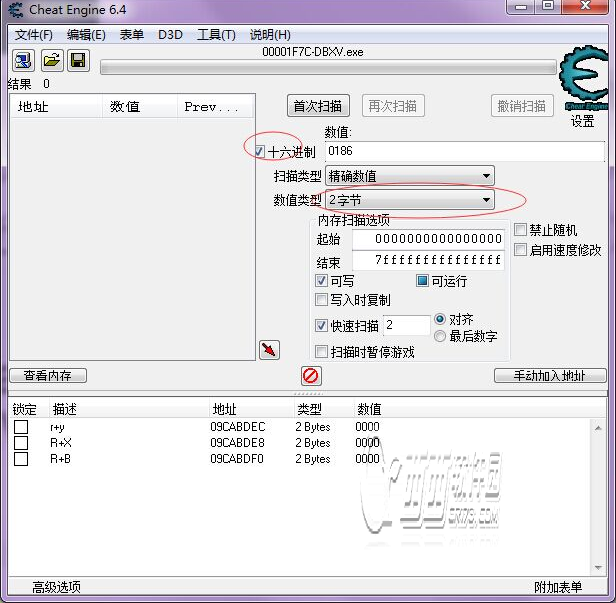Lock the R+X address entry
The height and width of the screenshot is (603, 616).
[21, 443]
